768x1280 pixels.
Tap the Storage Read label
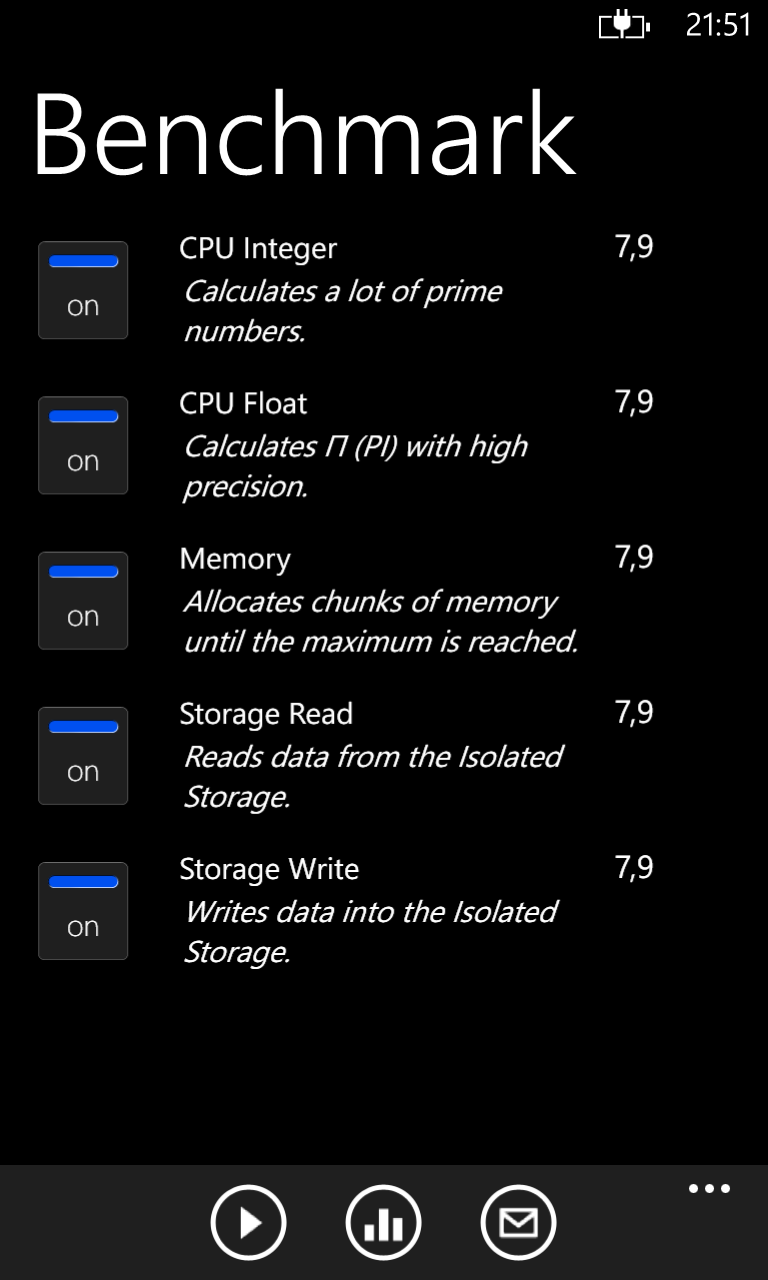[266, 714]
